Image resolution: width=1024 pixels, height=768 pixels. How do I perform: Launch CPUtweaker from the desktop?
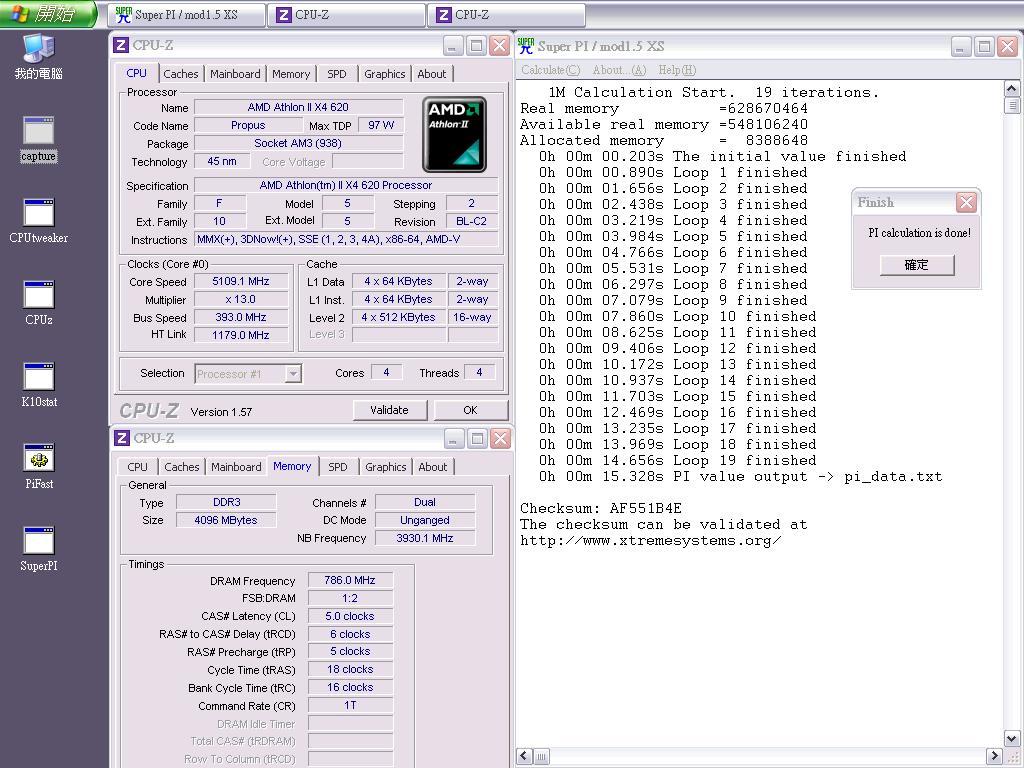(39, 221)
